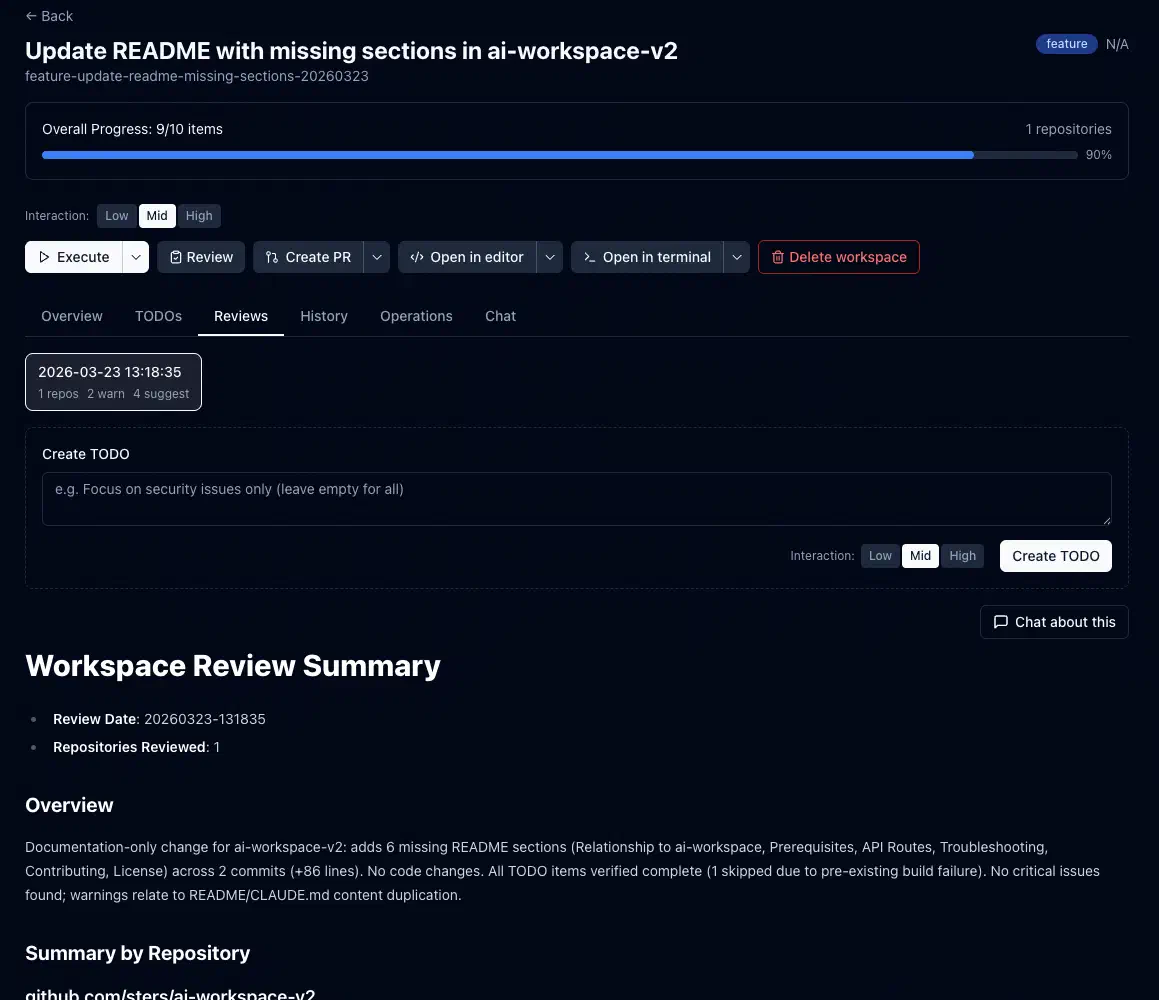
Task: Expand the Create PR dropdown chevron
Action: [377, 257]
